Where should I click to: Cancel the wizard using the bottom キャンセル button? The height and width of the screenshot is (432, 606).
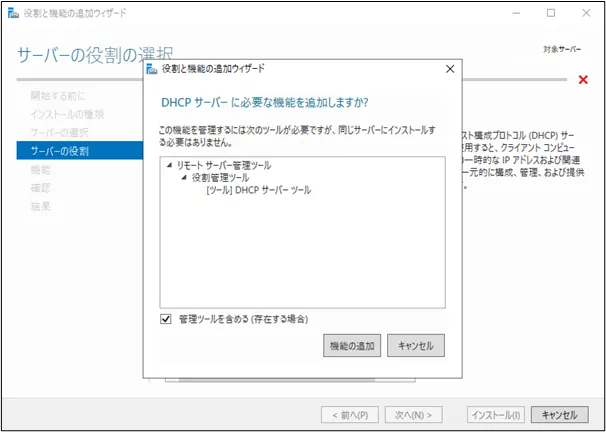coord(558,414)
